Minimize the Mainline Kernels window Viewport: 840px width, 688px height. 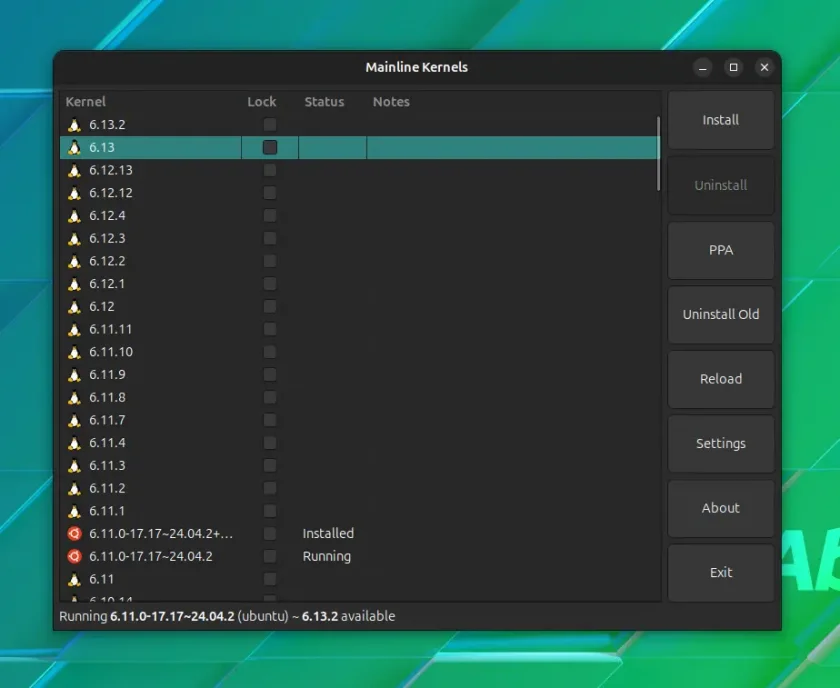click(x=703, y=68)
